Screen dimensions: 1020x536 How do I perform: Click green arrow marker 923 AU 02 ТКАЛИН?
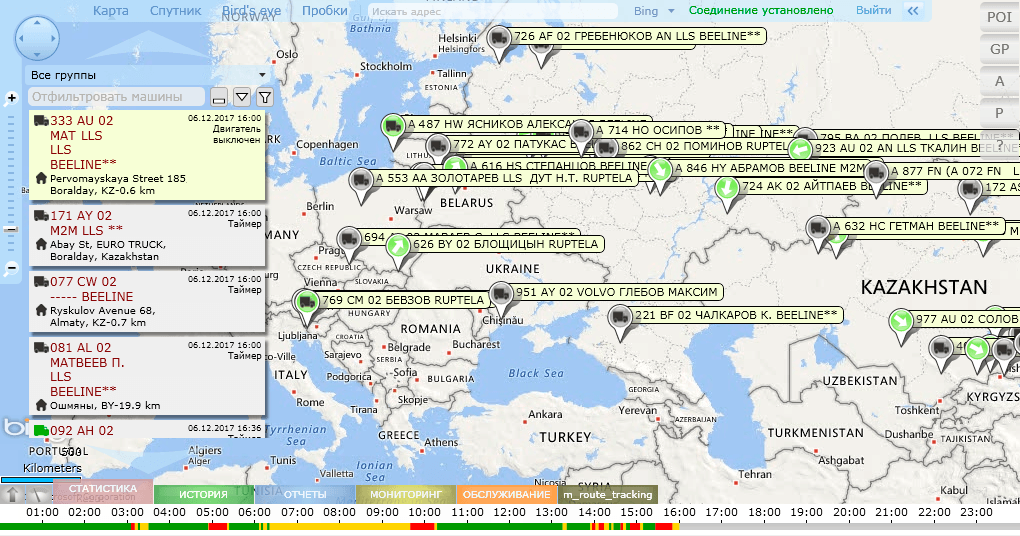click(800, 150)
